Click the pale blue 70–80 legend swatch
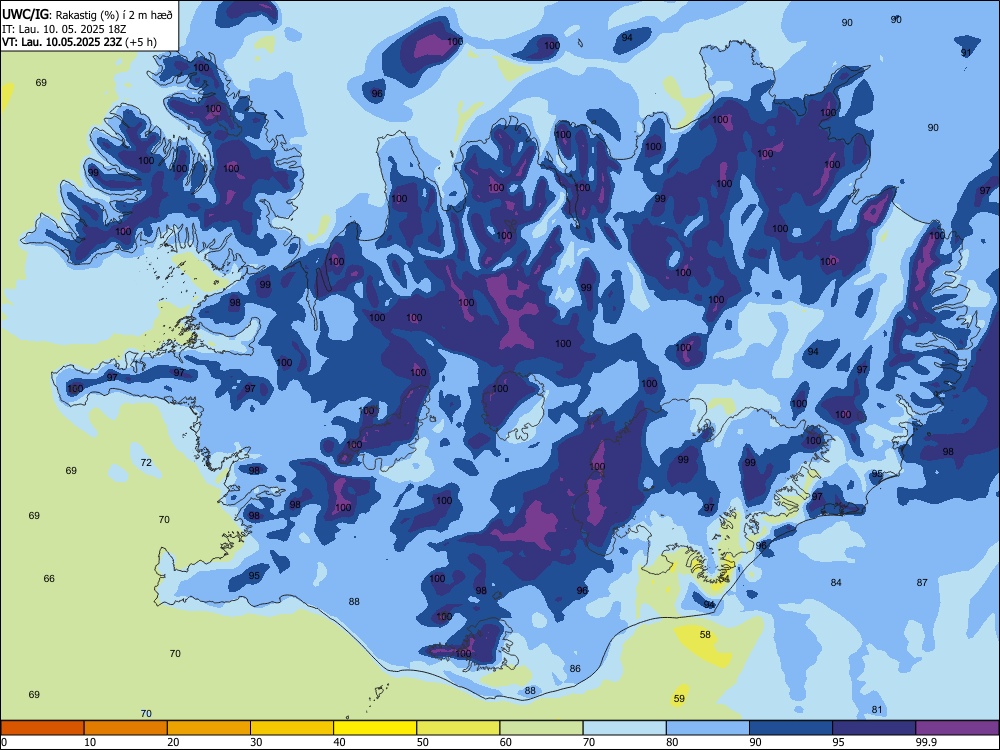The height and width of the screenshot is (750, 1000). click(624, 728)
